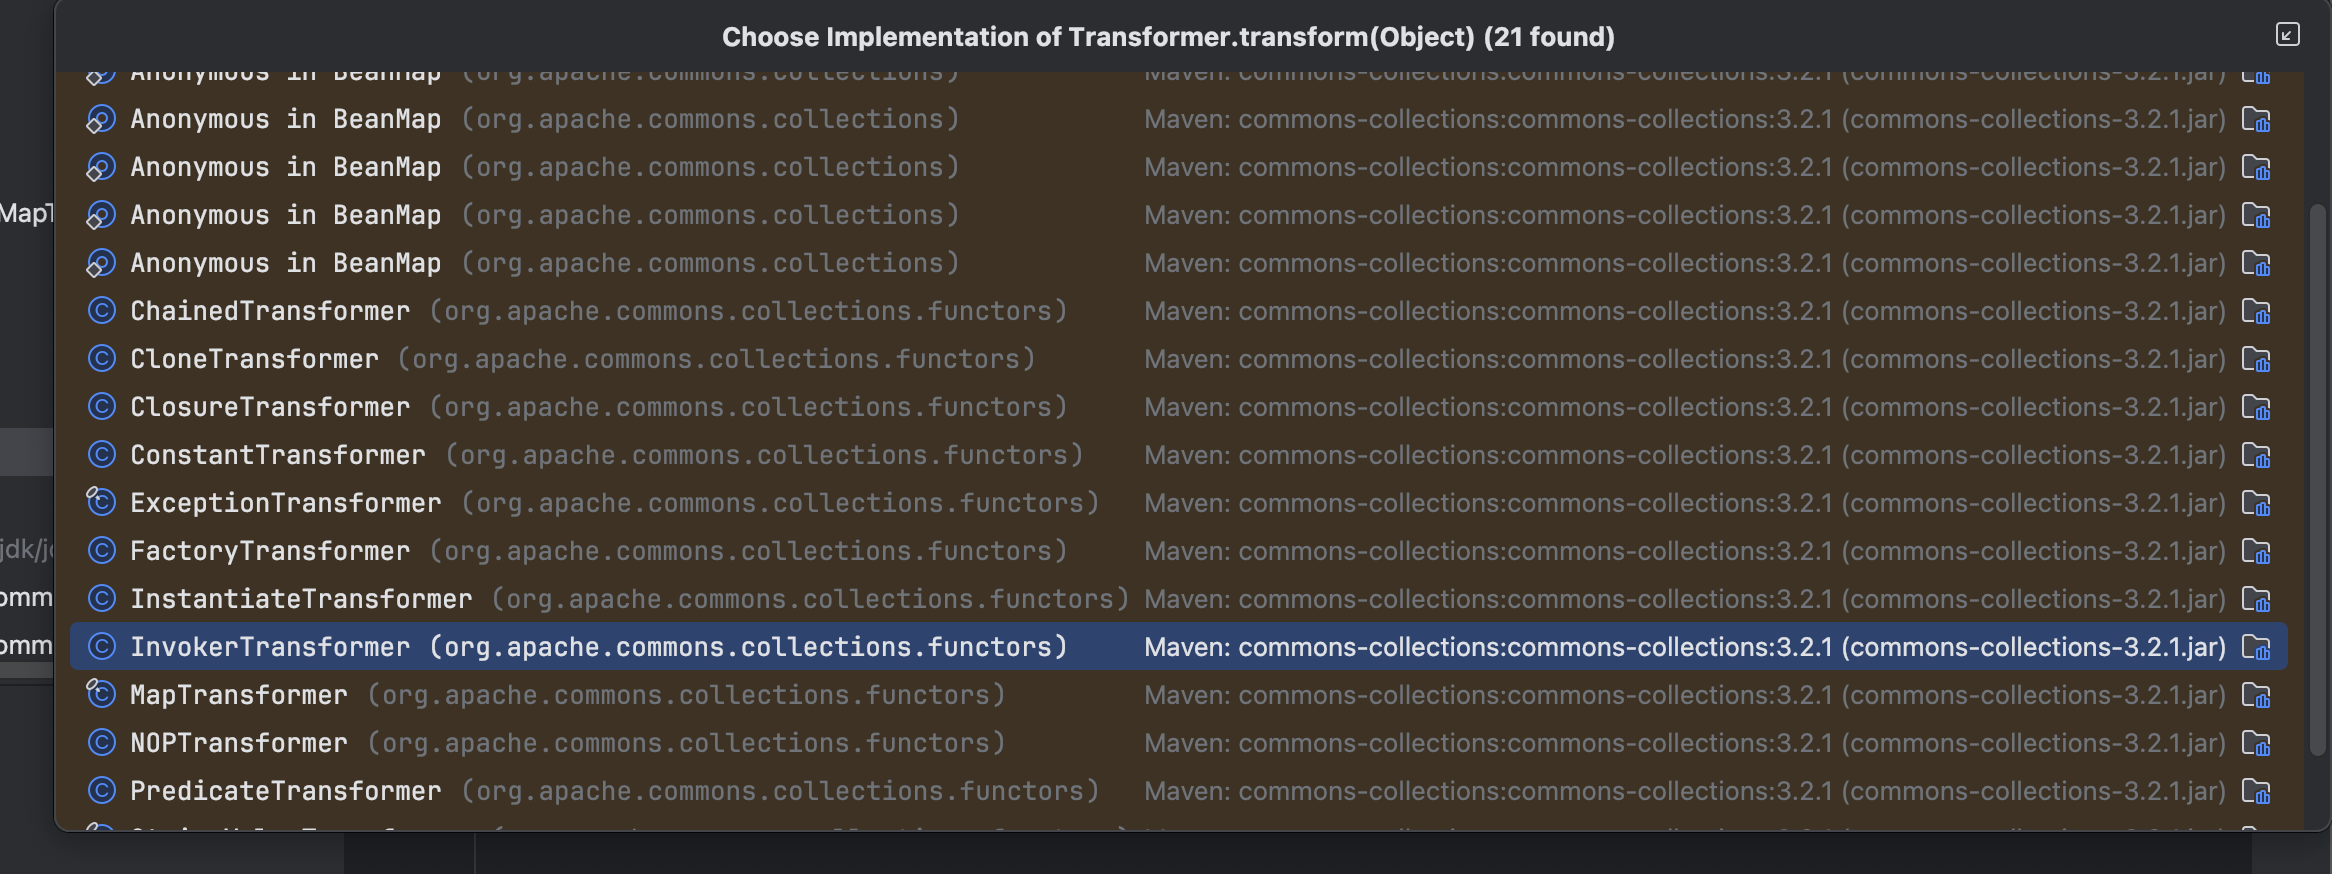Click the Maven library text on CloneTransformer row

[1684, 360]
